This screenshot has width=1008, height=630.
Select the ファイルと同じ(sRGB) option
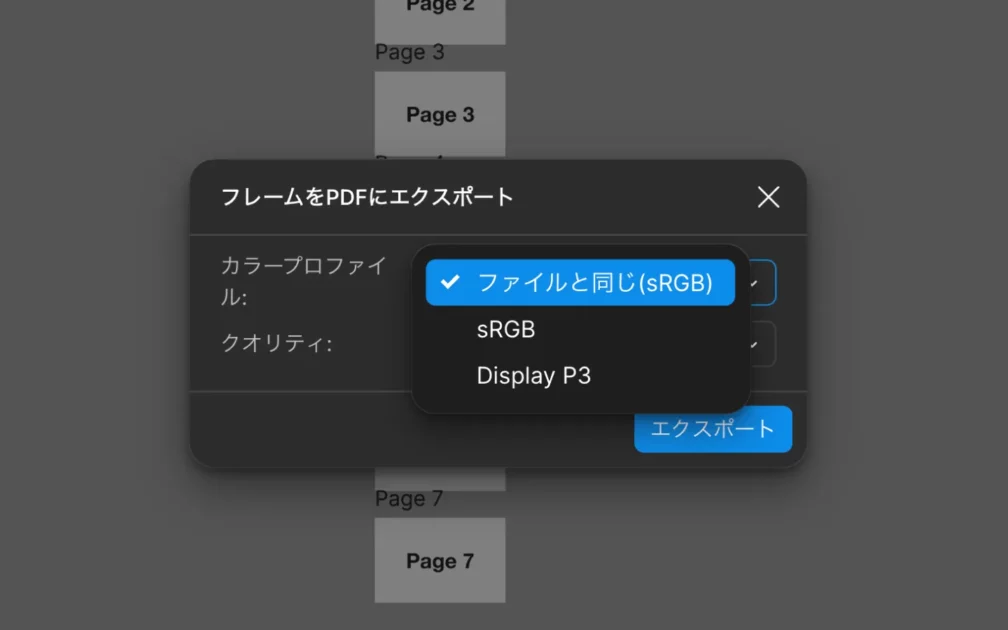tap(594, 283)
